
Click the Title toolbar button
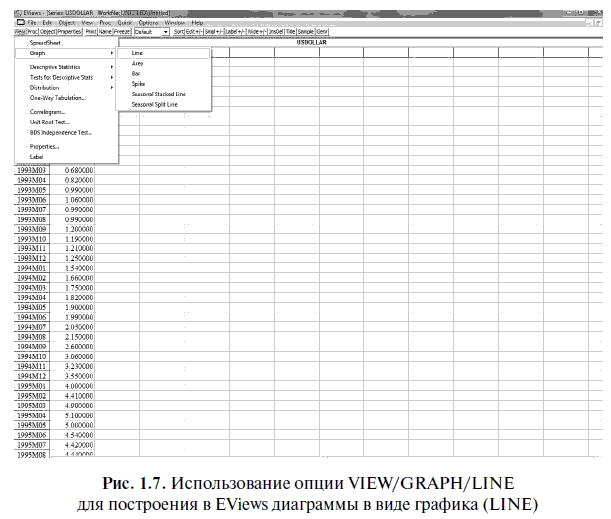[291, 32]
